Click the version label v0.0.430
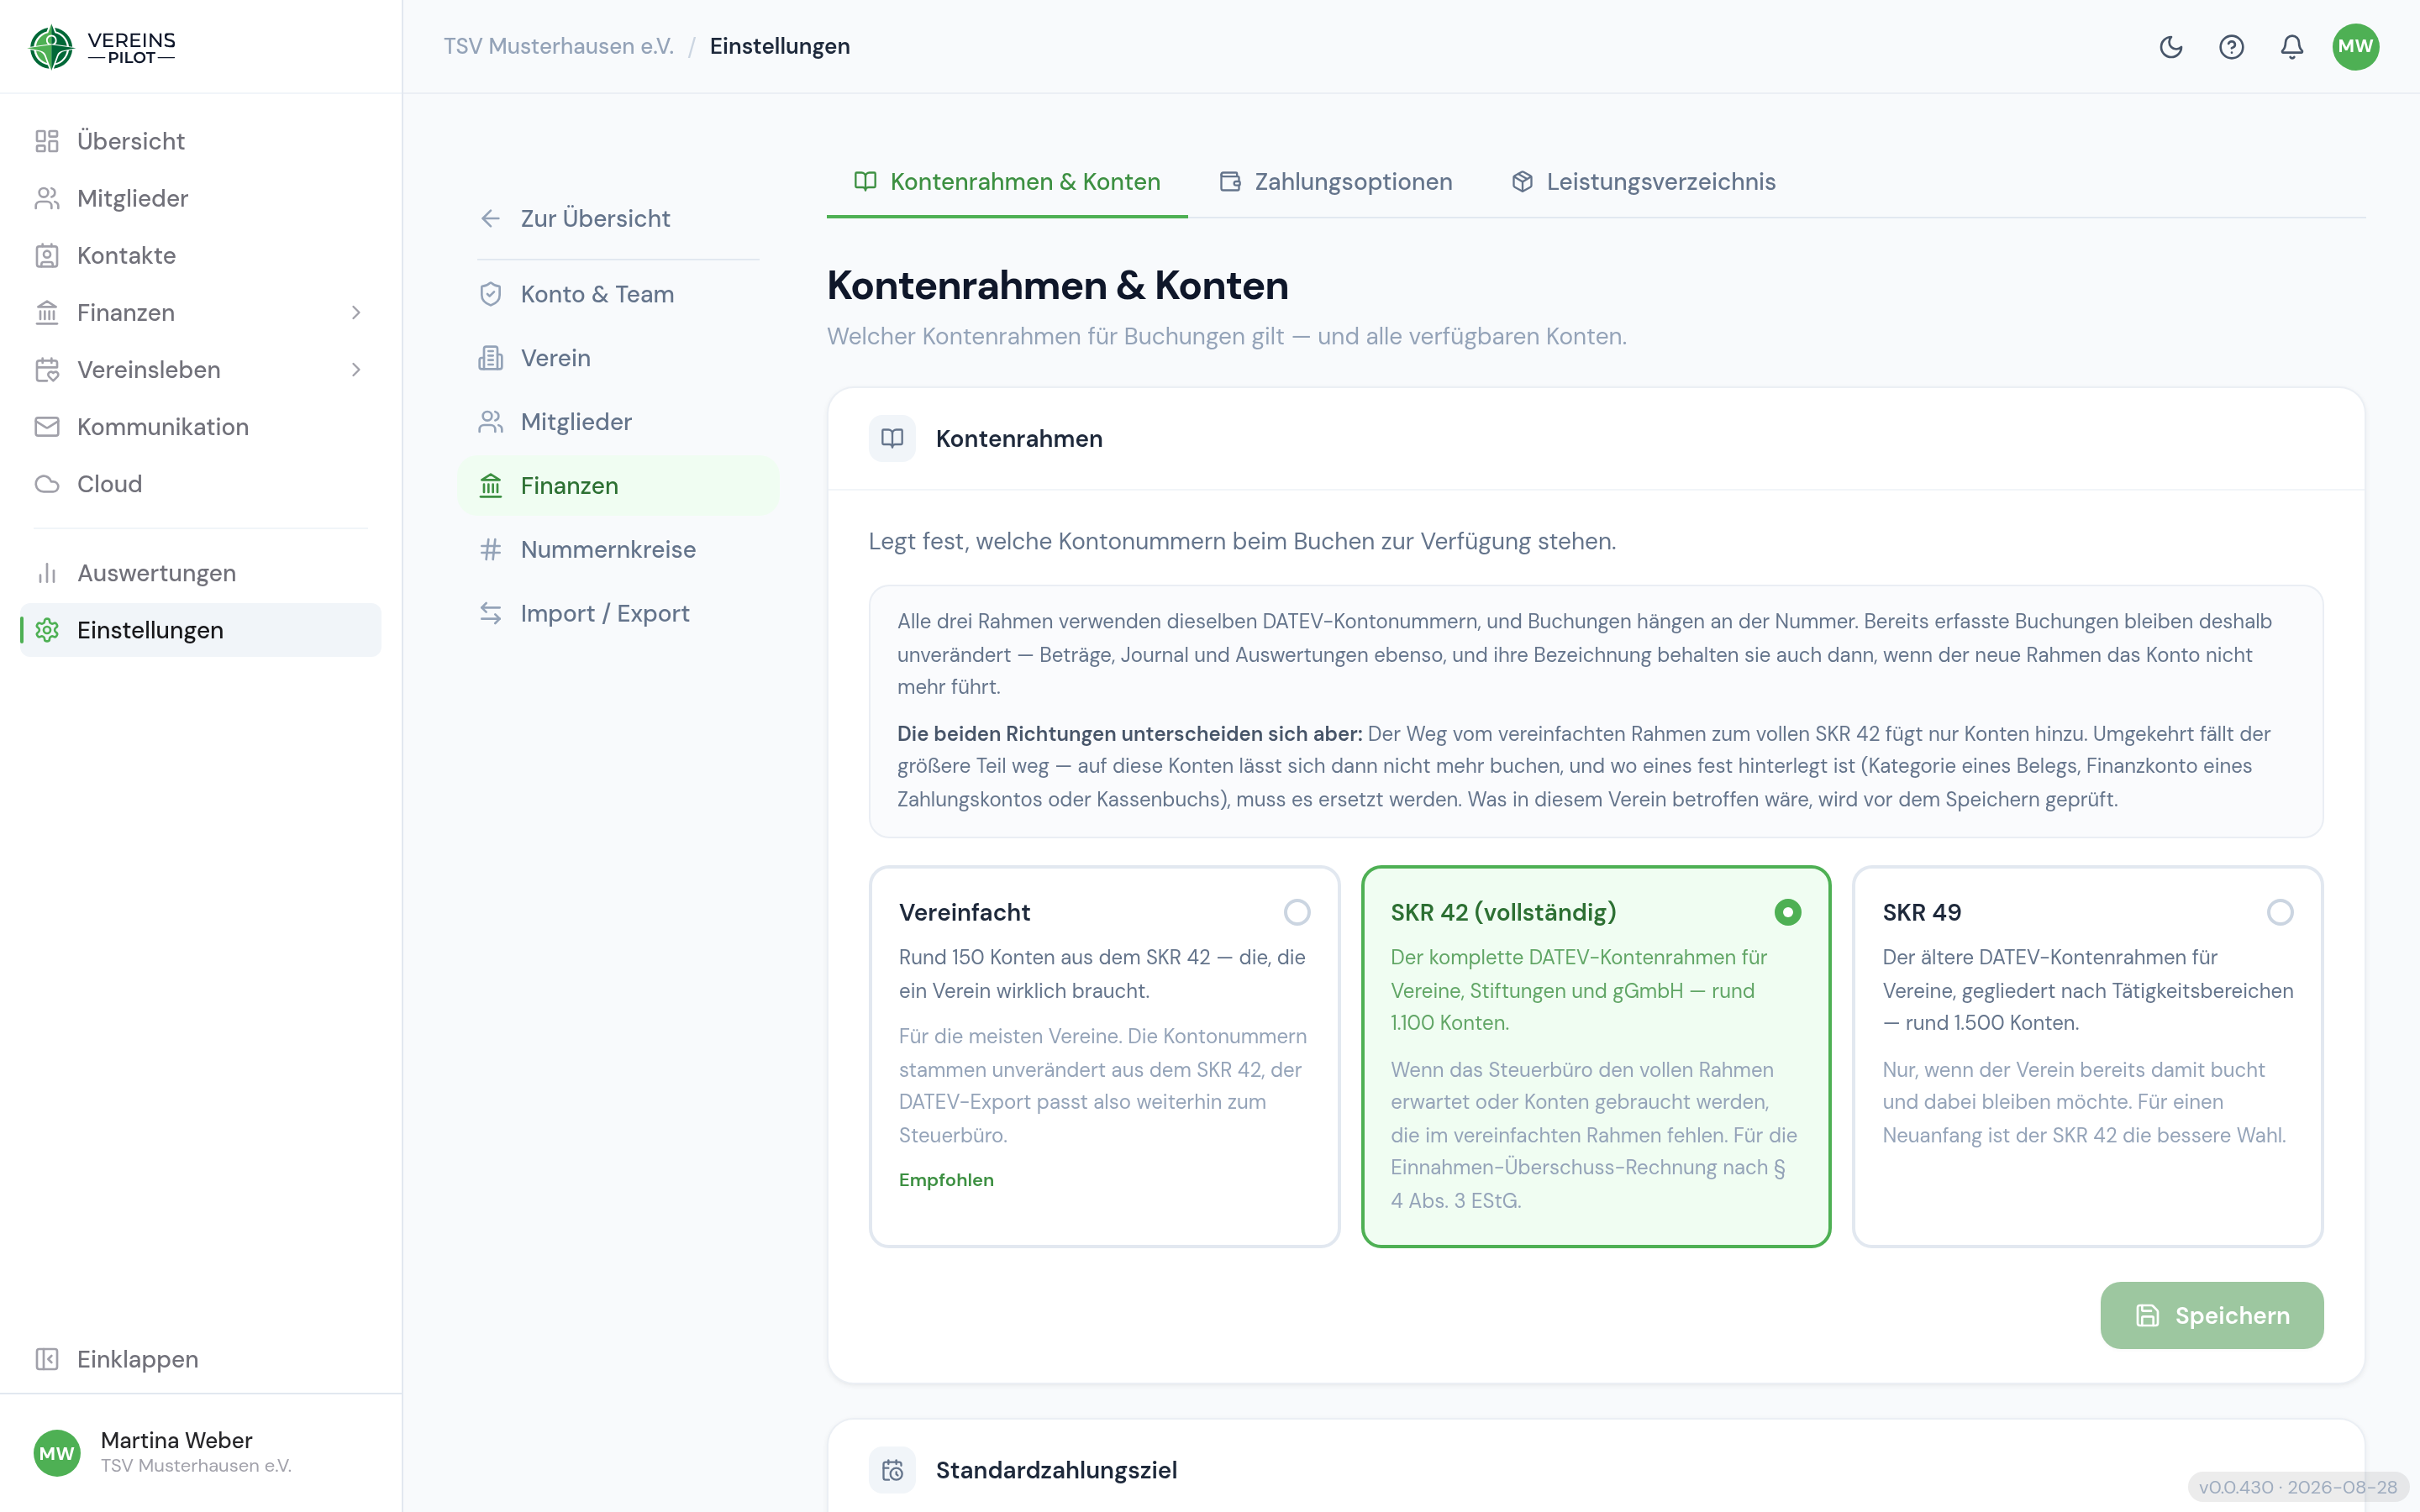 (2297, 1487)
